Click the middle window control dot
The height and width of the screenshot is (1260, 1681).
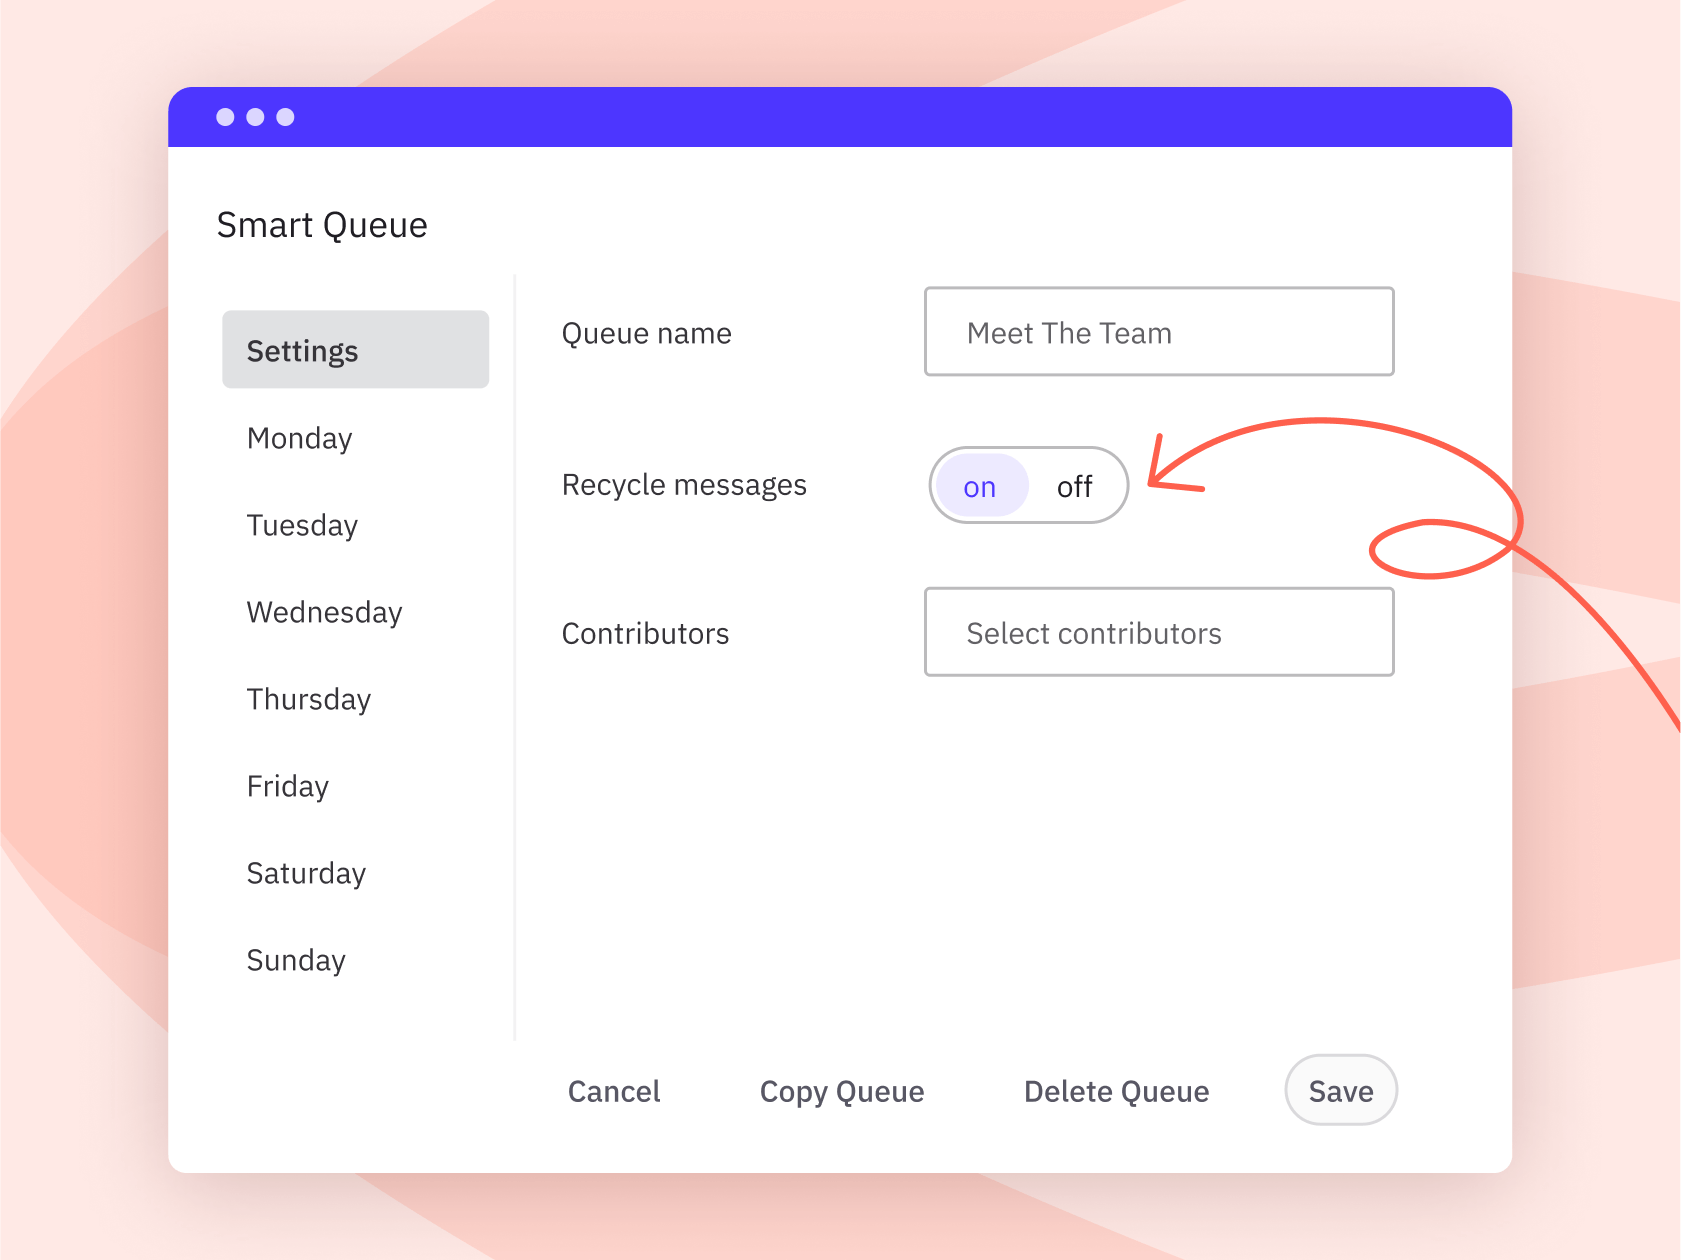coord(255,117)
